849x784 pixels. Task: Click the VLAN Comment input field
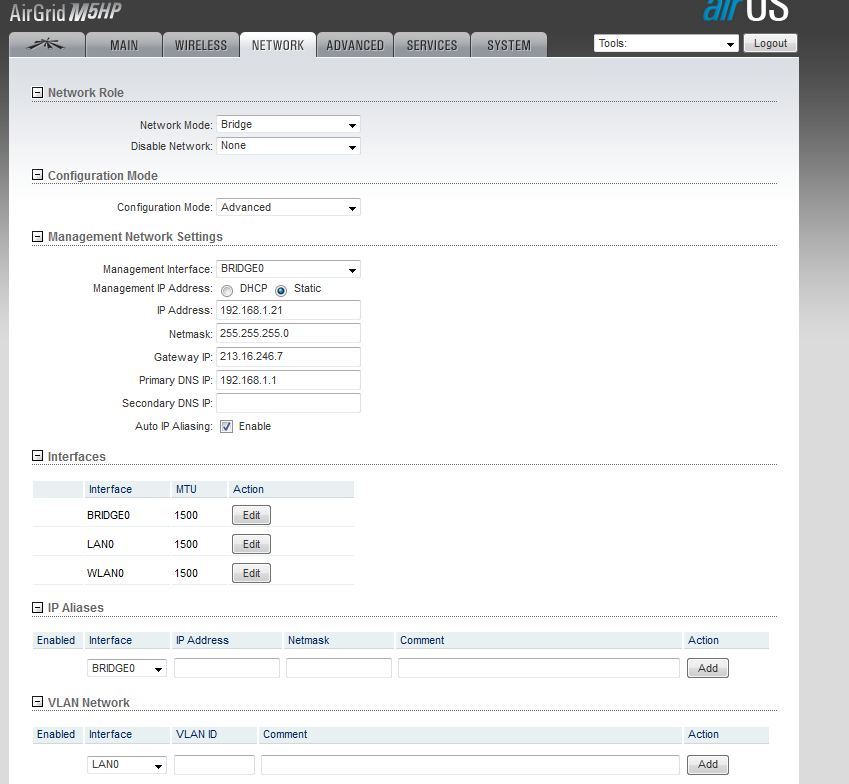[x=470, y=765]
